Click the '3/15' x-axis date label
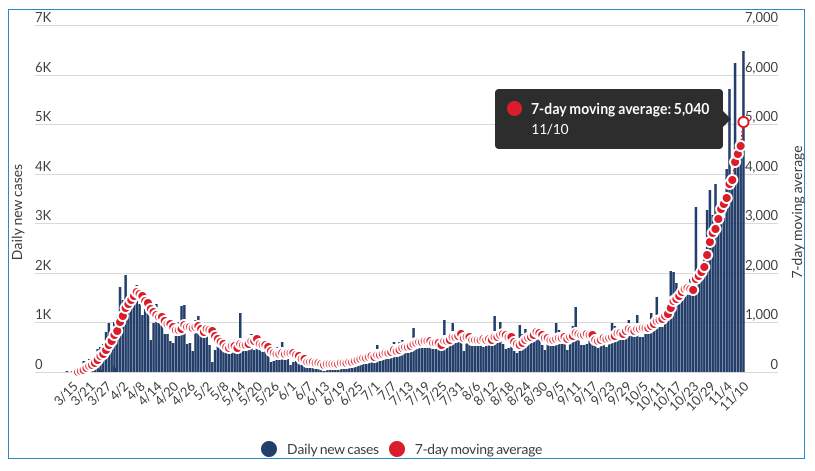Image resolution: width=815 pixels, height=471 pixels. coord(67,393)
